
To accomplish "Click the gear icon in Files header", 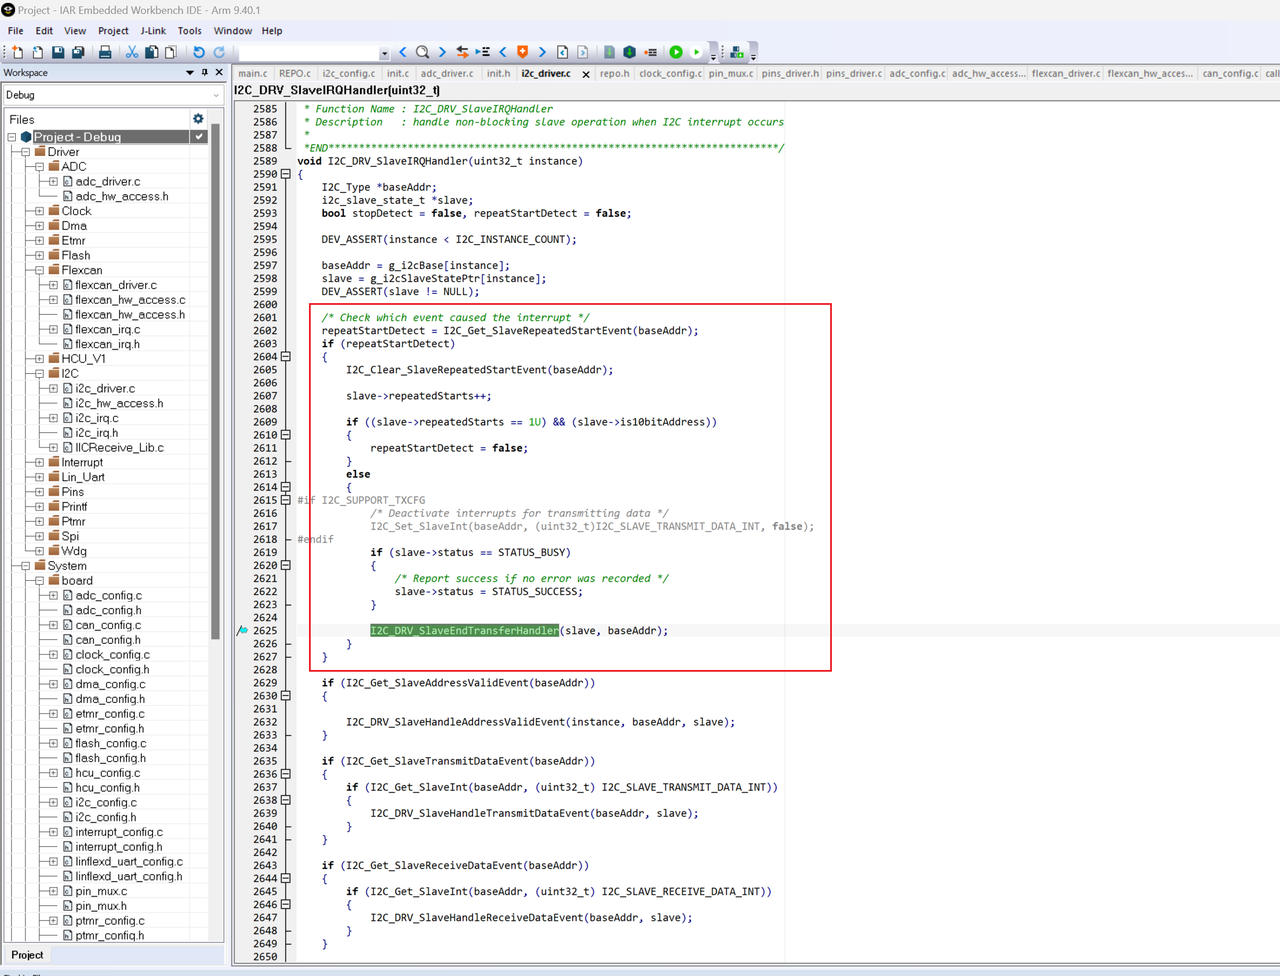I will coord(198,119).
